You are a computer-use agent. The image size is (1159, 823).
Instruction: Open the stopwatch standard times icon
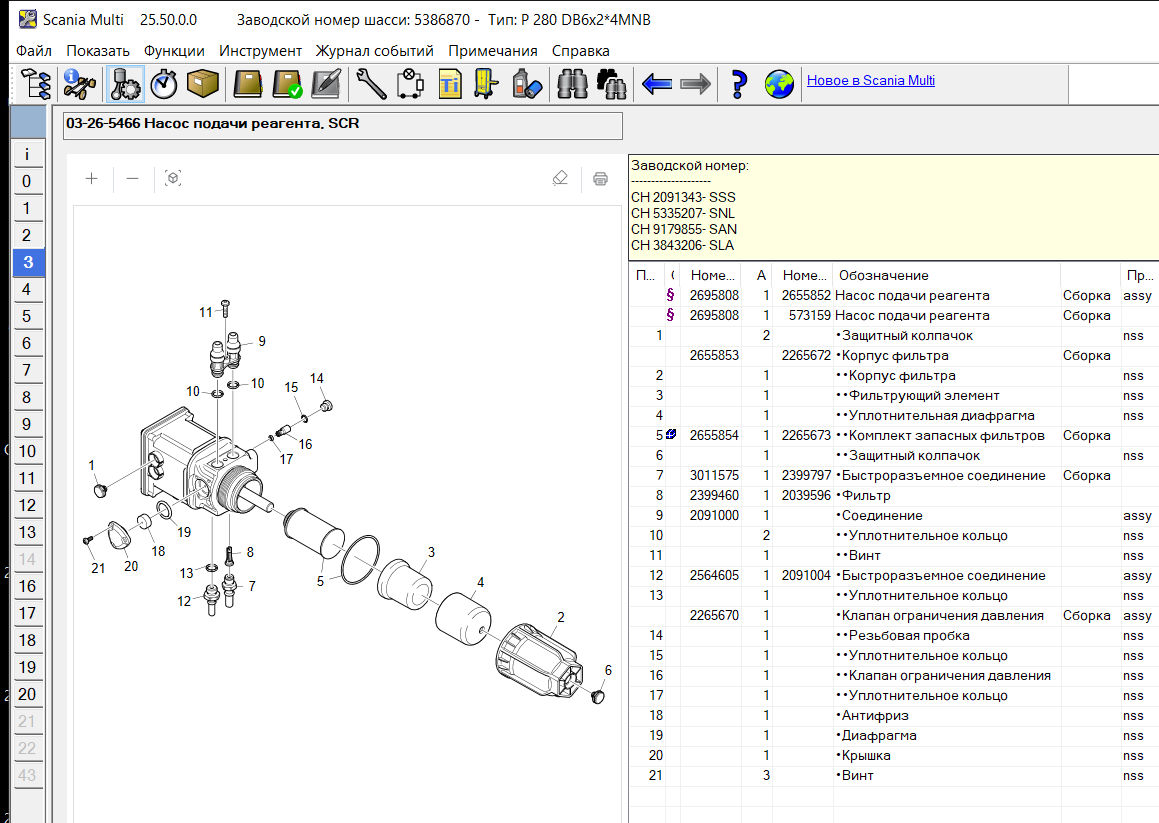tap(163, 84)
